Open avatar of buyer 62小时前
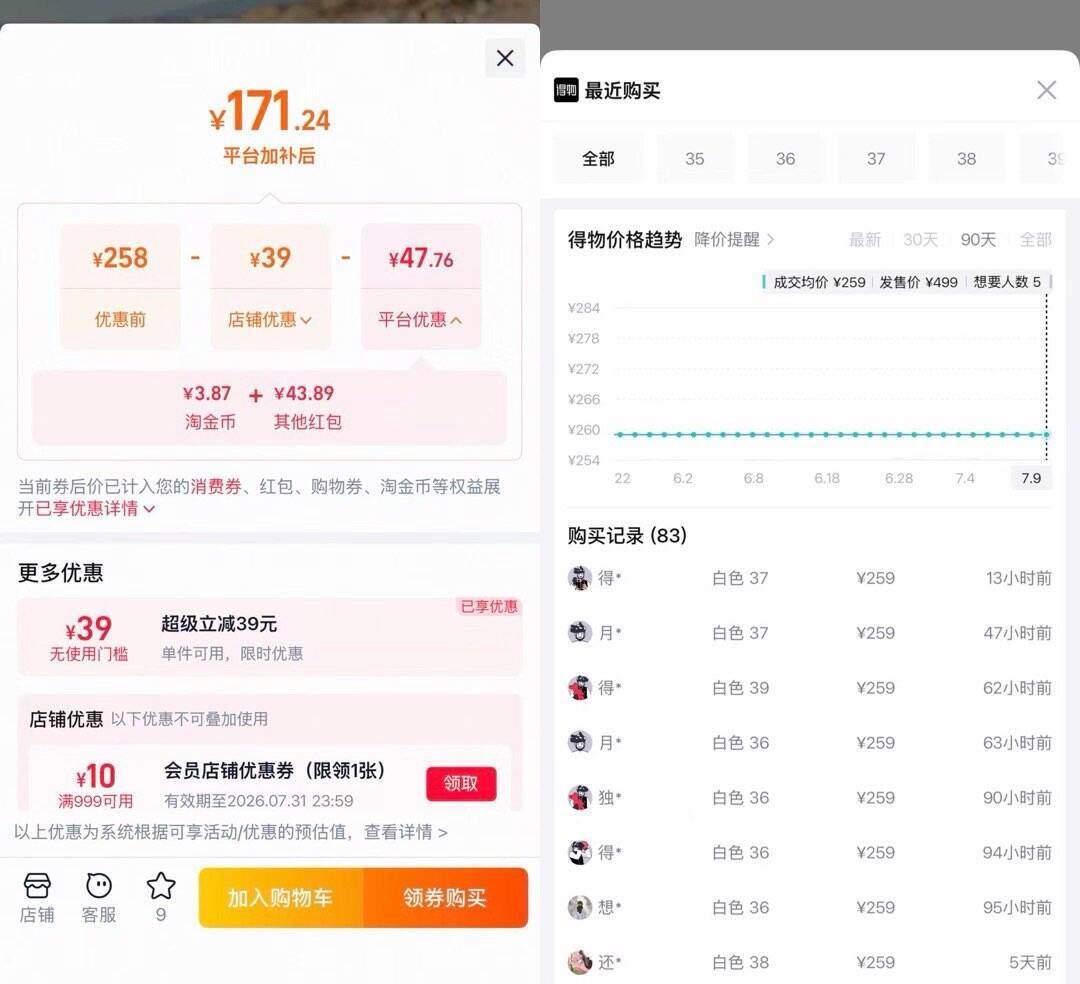Viewport: 1080px width, 984px height. tap(580, 687)
